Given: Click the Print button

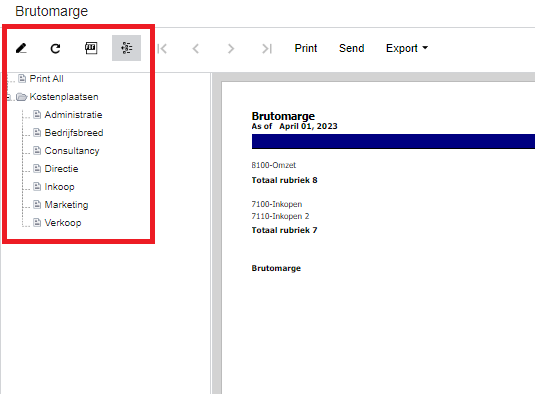Looking at the screenshot, I should (306, 48).
